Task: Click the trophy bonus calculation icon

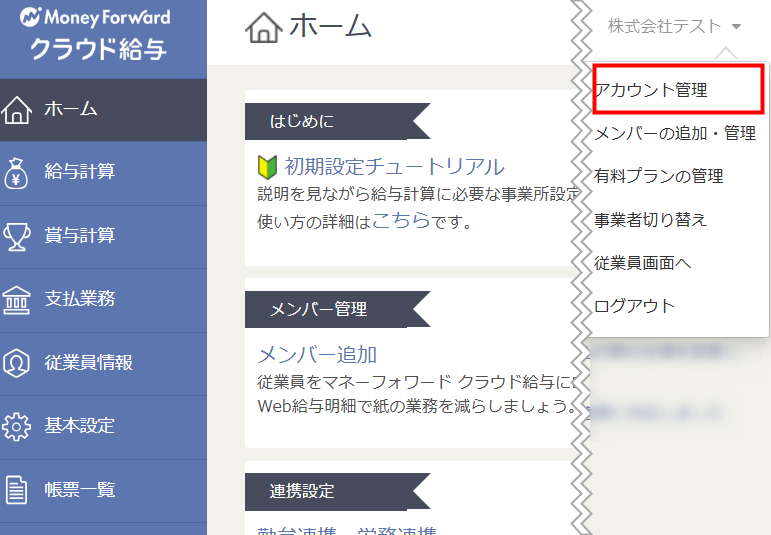Action: pos(19,236)
